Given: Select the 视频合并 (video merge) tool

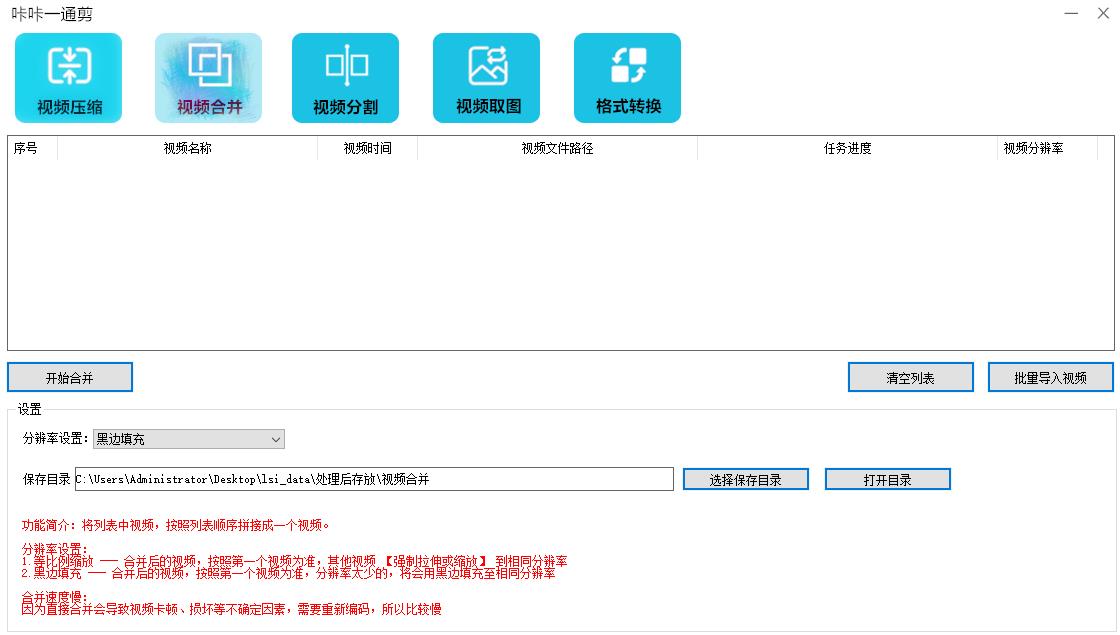Looking at the screenshot, I should click(207, 77).
